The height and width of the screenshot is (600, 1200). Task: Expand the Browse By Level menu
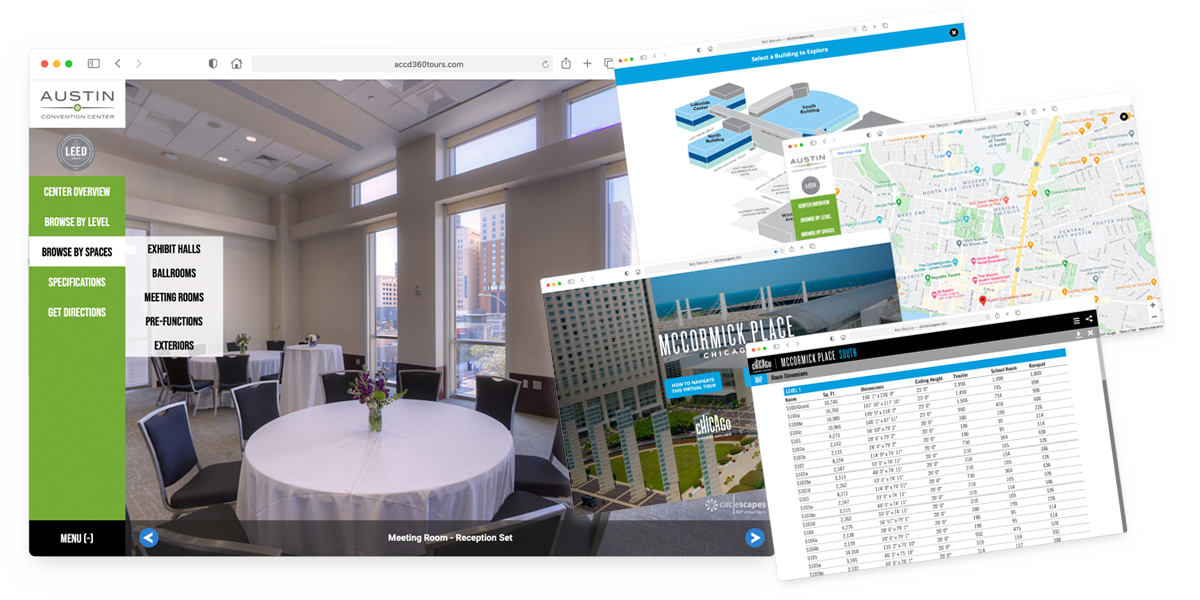pos(77,222)
